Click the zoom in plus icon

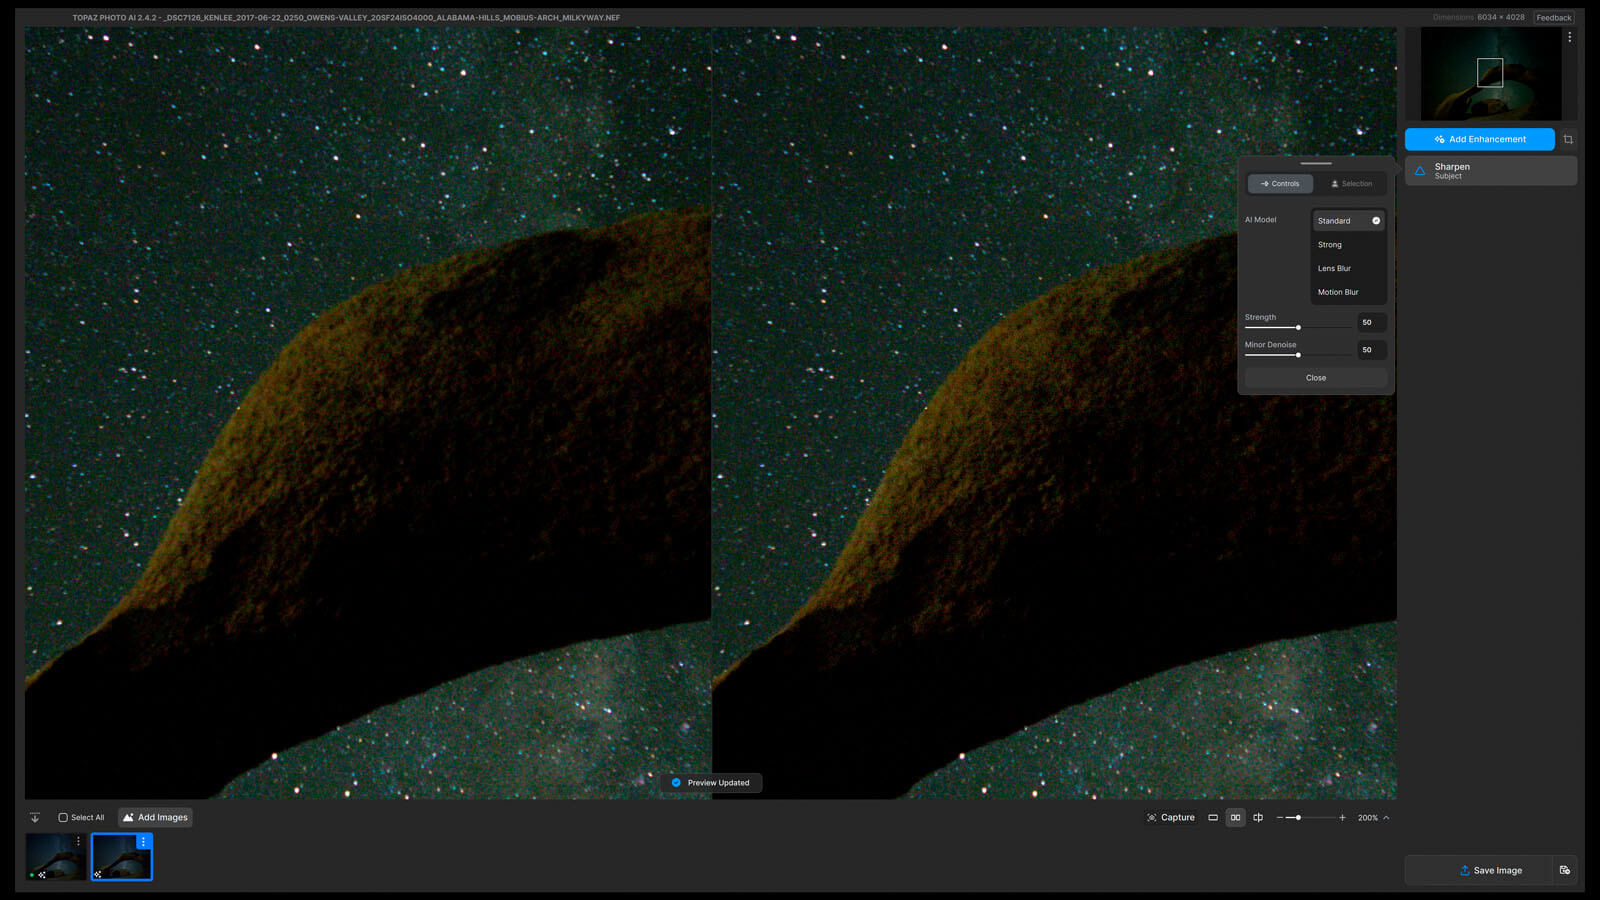click(x=1342, y=818)
